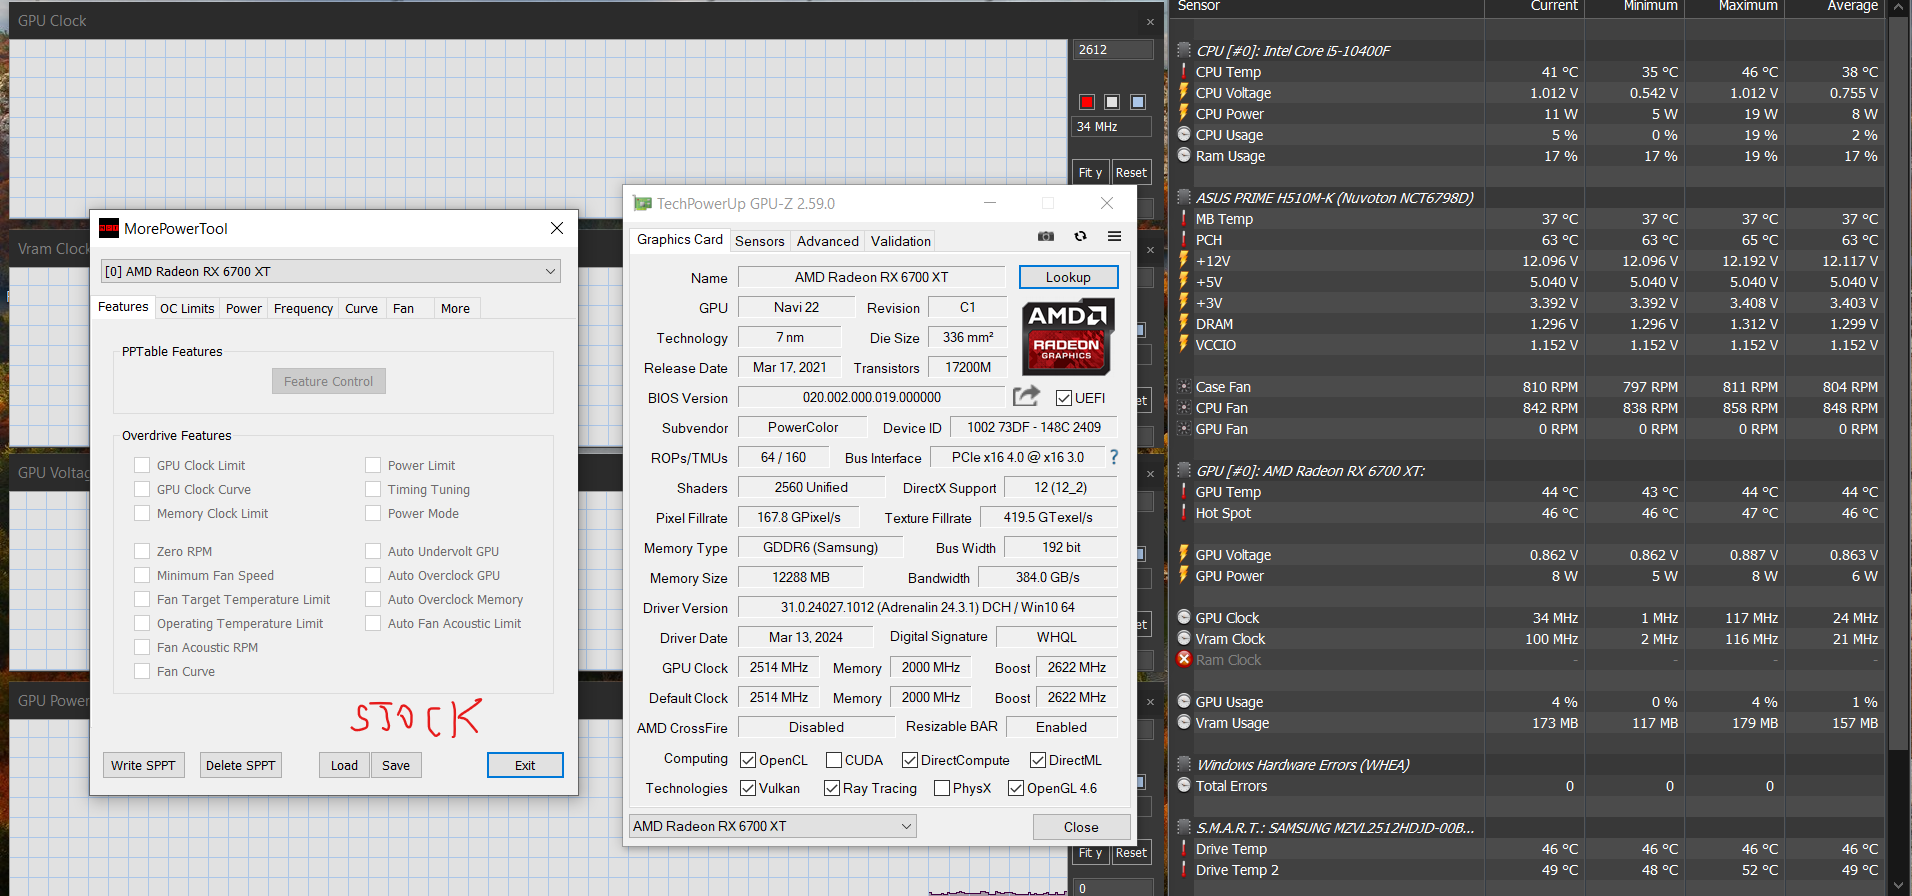Click the GPU-Z refresh icon

tap(1080, 237)
